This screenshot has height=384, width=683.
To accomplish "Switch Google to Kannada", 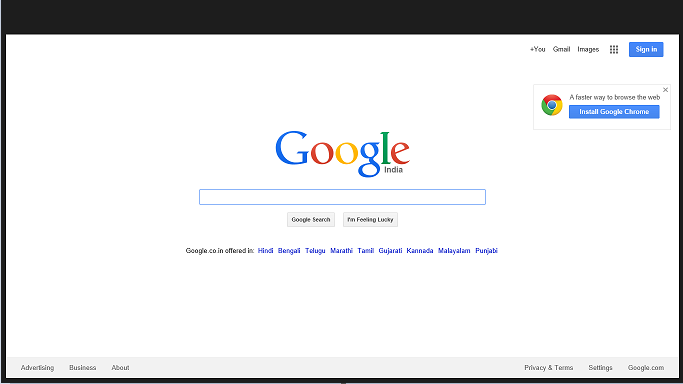I will [419, 251].
